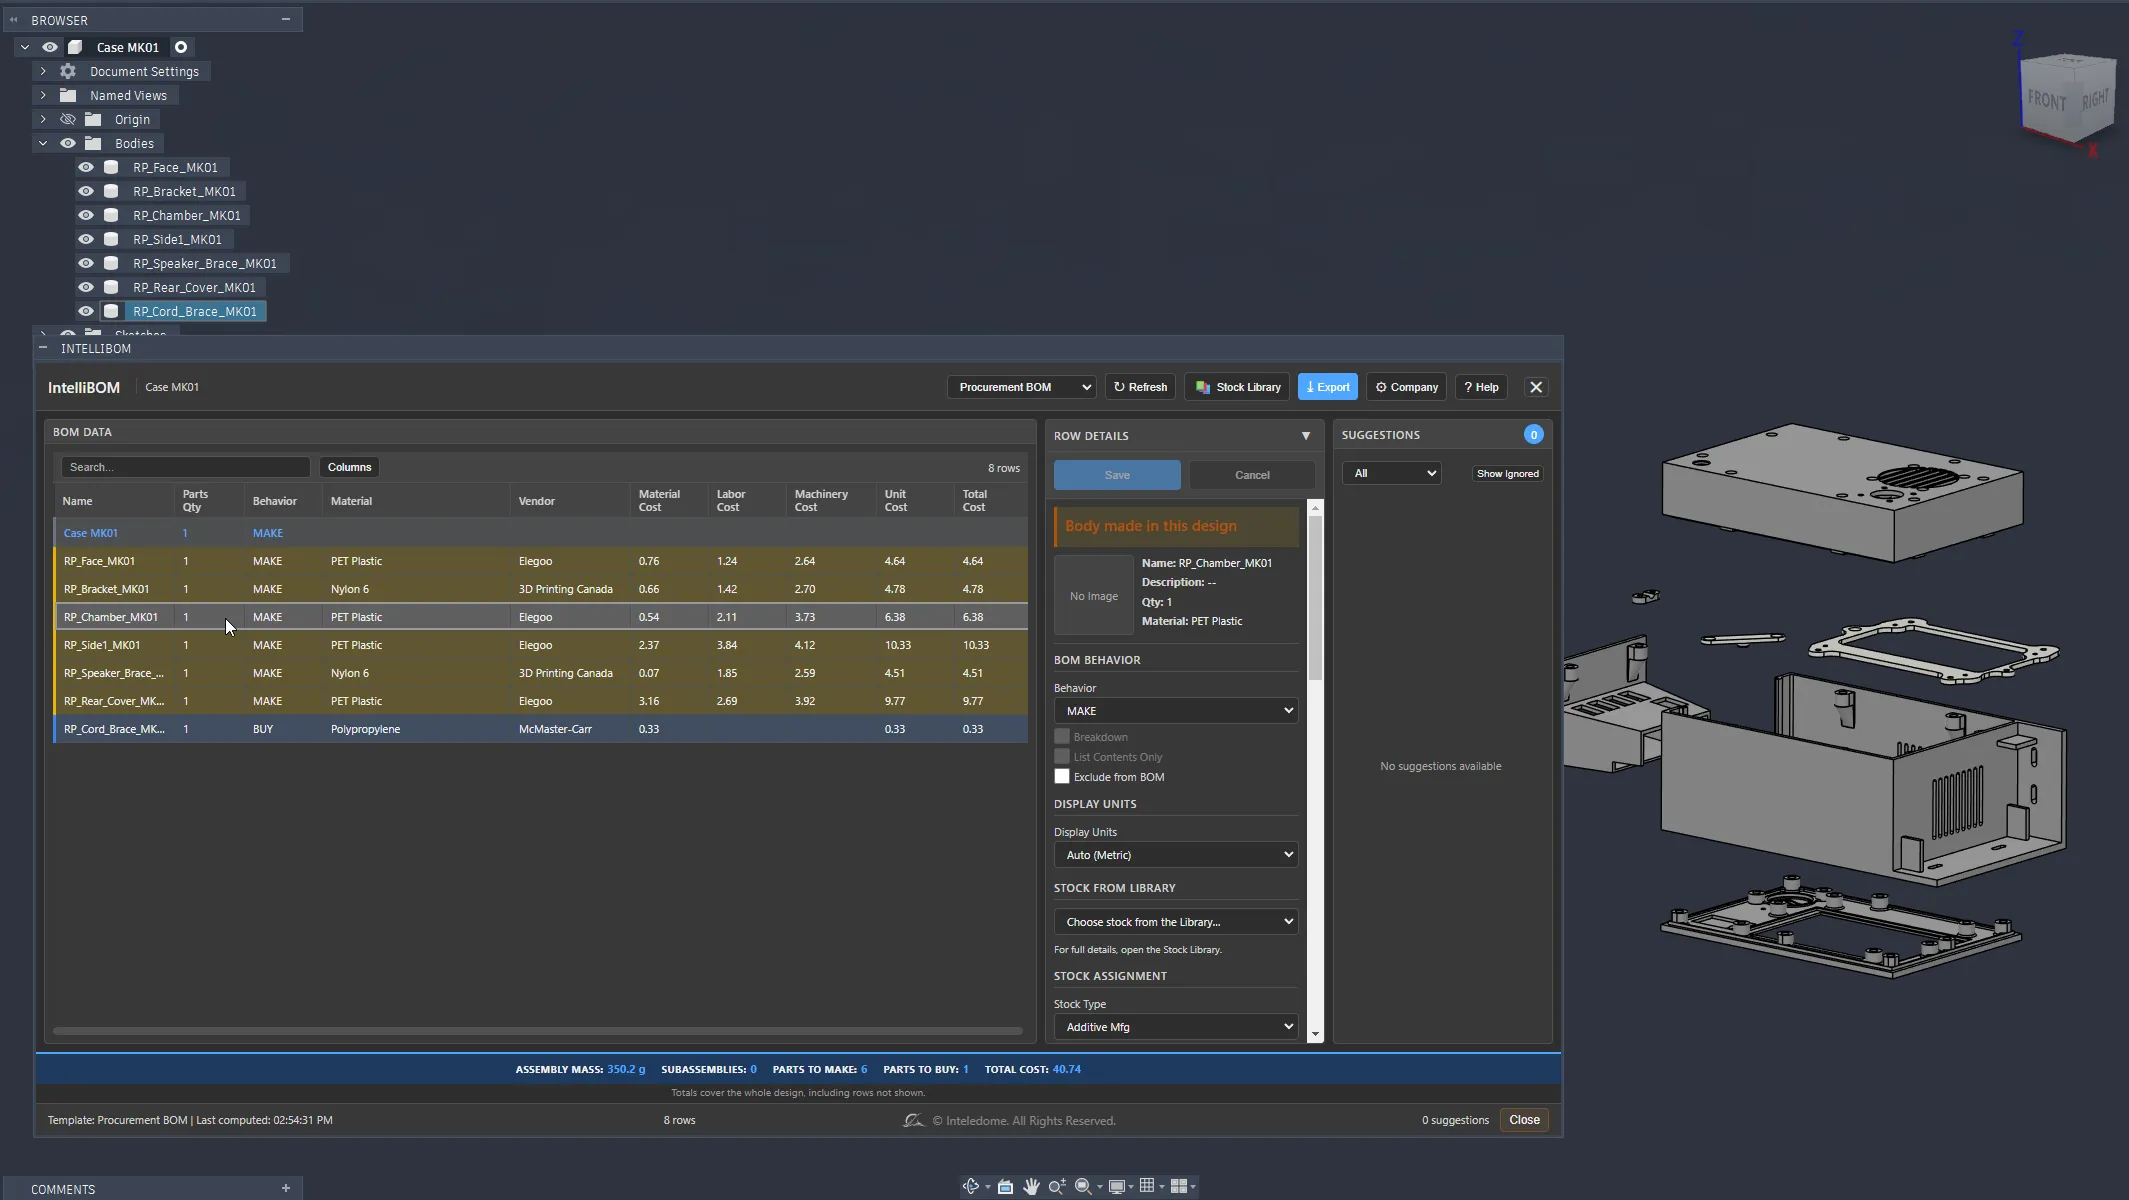Open the Procurement BOM template dropdown
This screenshot has height=1200, width=2129.
[1021, 387]
